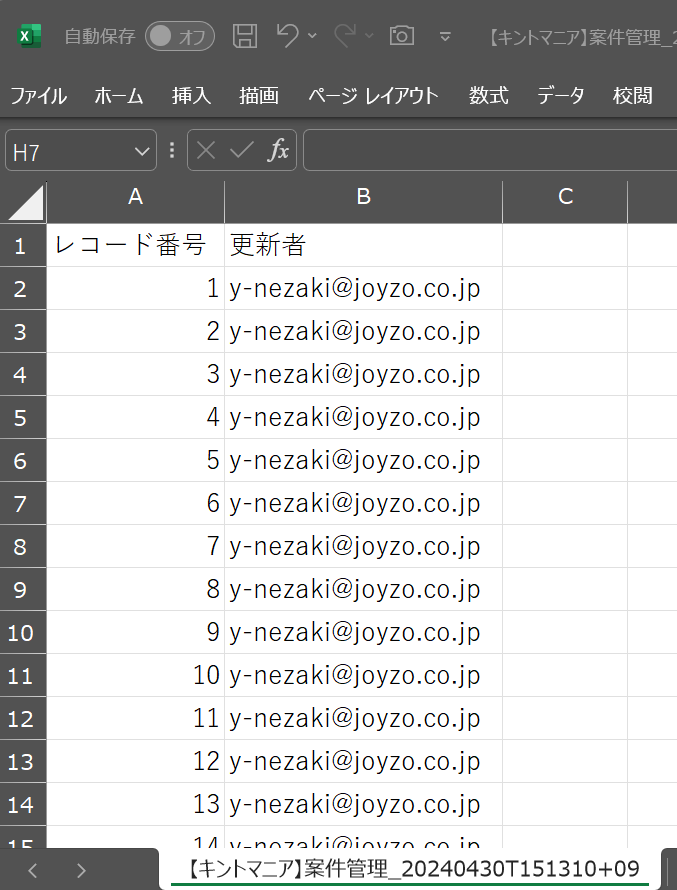The width and height of the screenshot is (677, 890).
Task: Select email cell in row 14
Action: (x=363, y=804)
